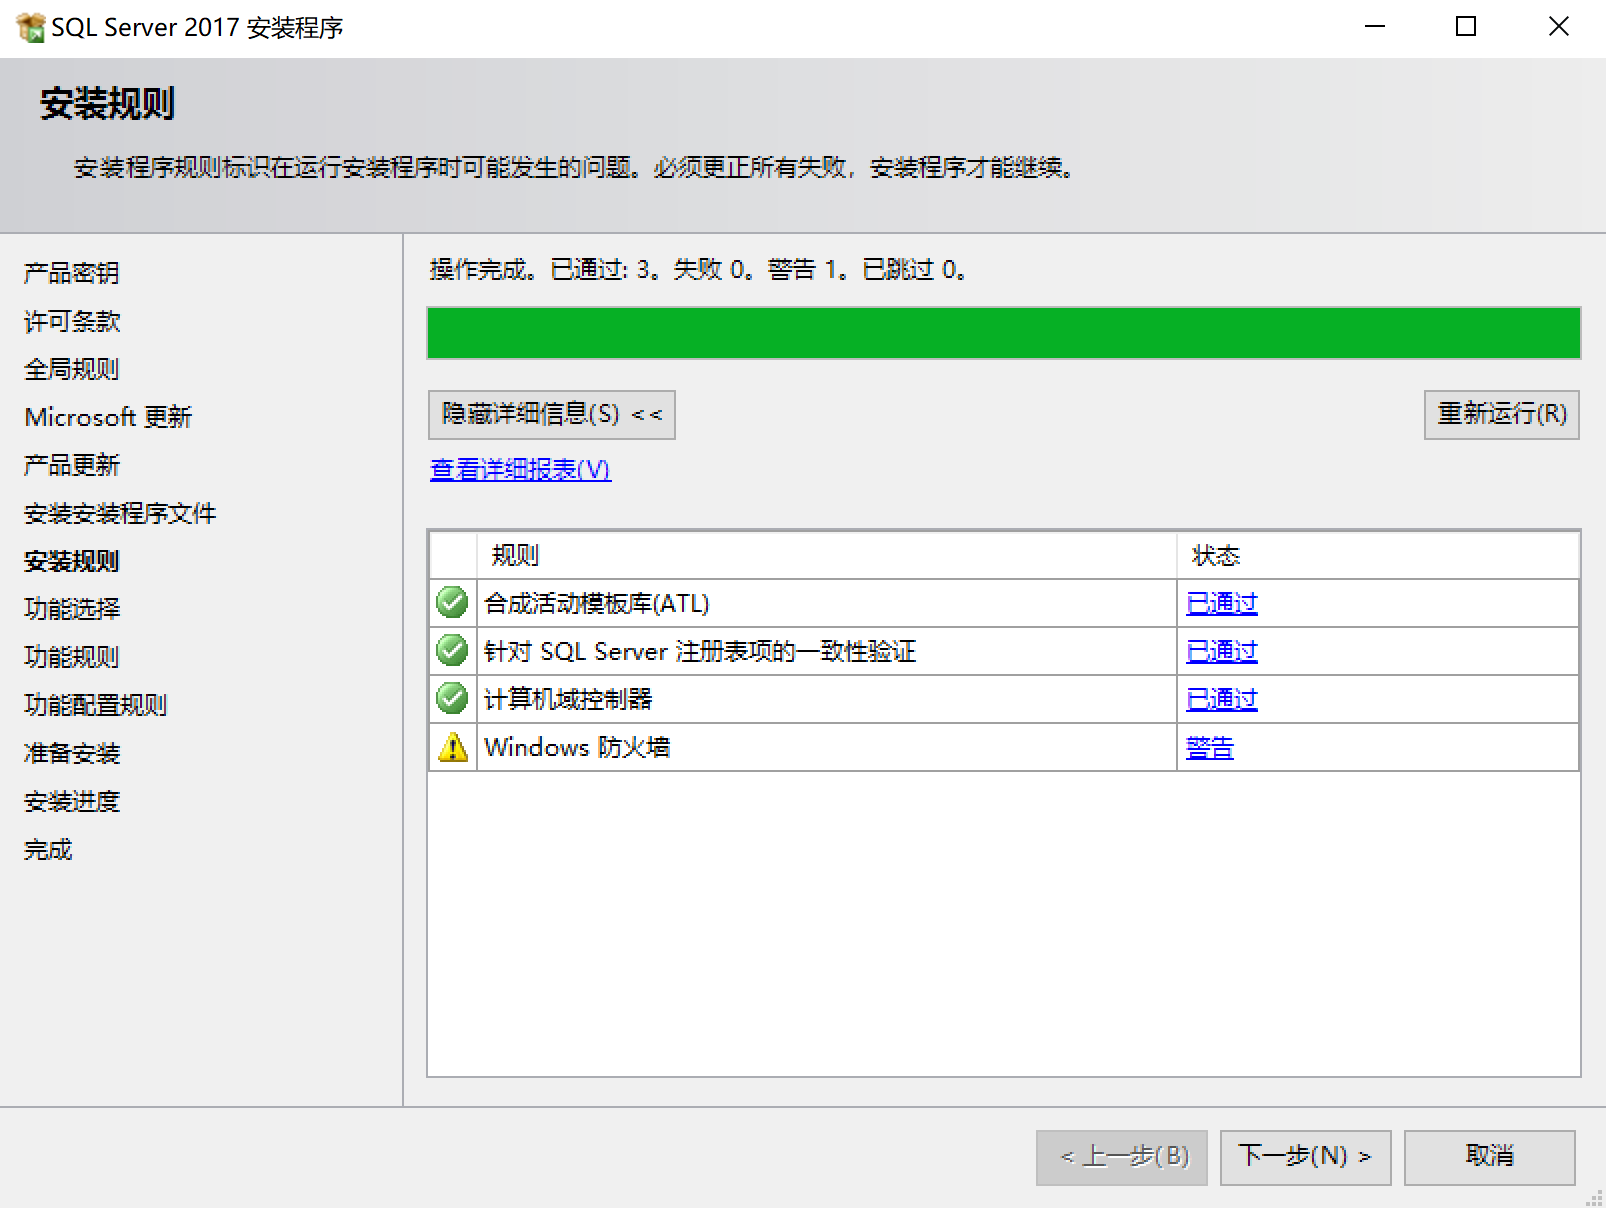Click 下一步(N) to continue installation

(1304, 1157)
